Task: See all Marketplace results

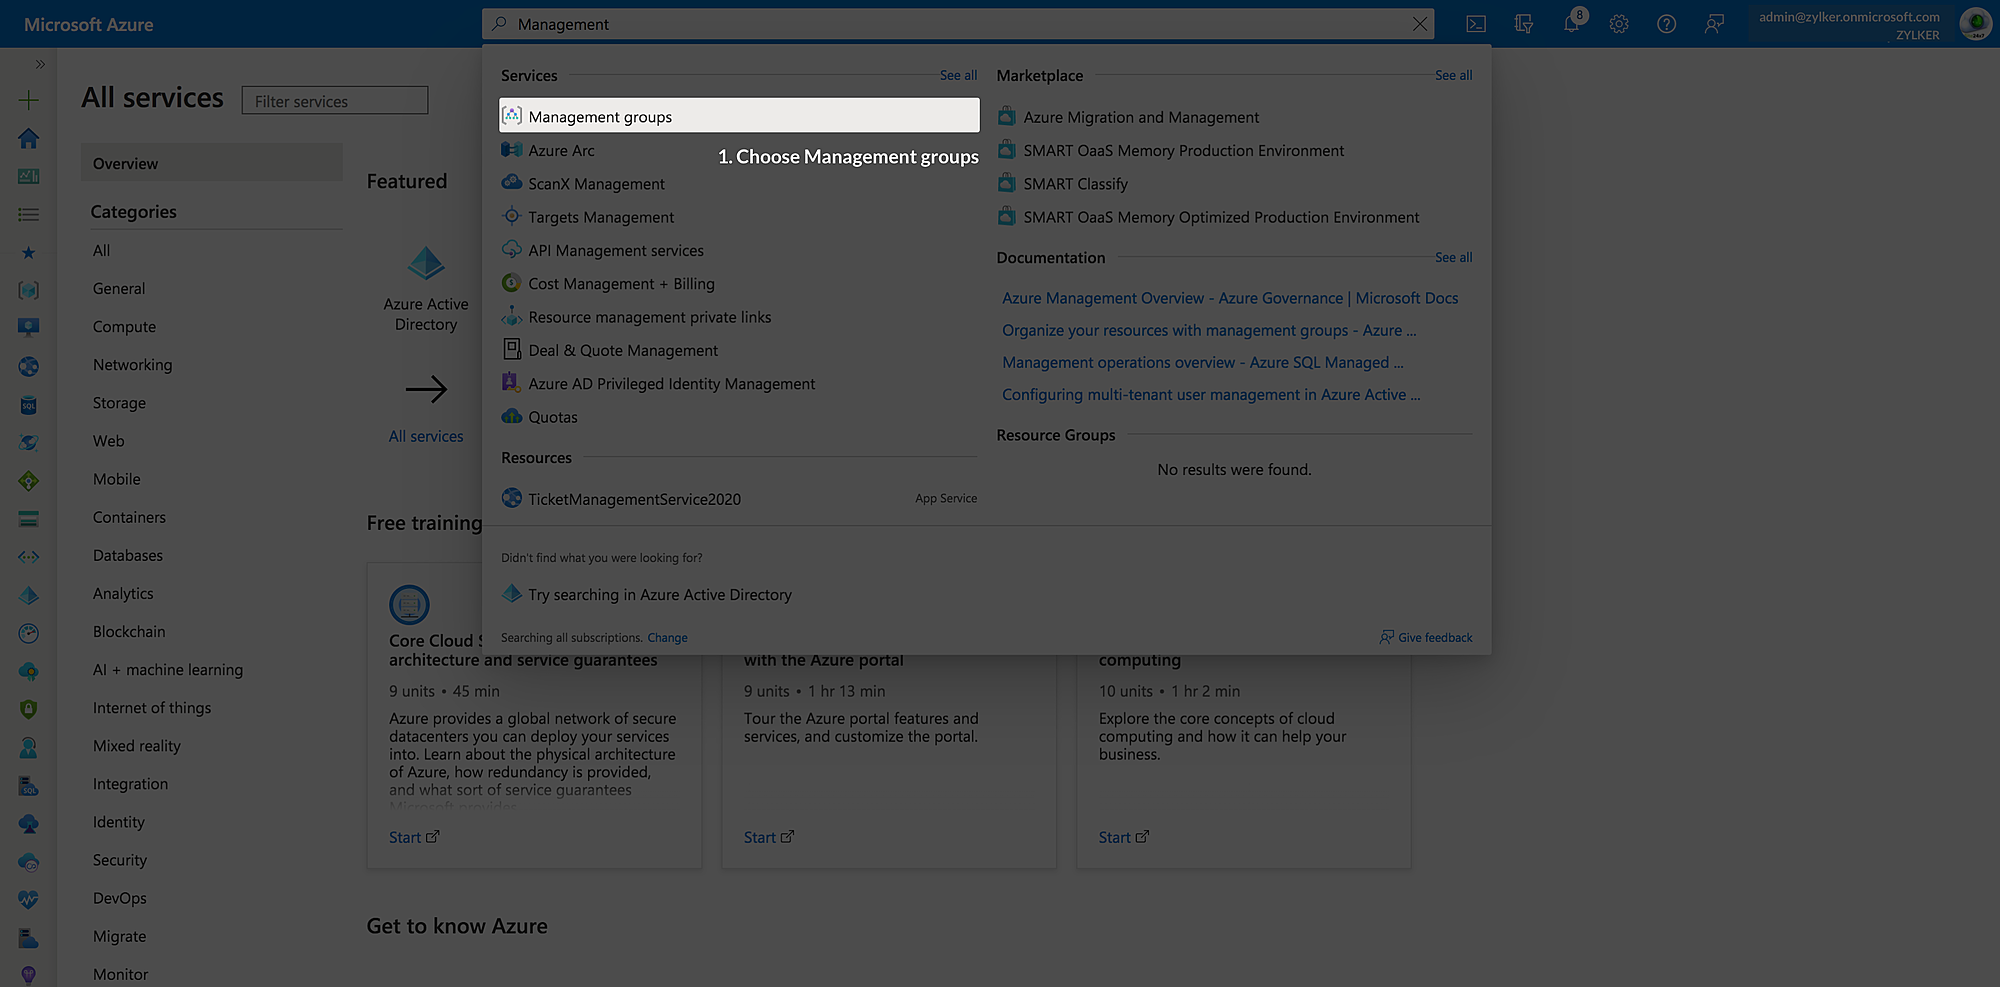Action: coord(1453,75)
